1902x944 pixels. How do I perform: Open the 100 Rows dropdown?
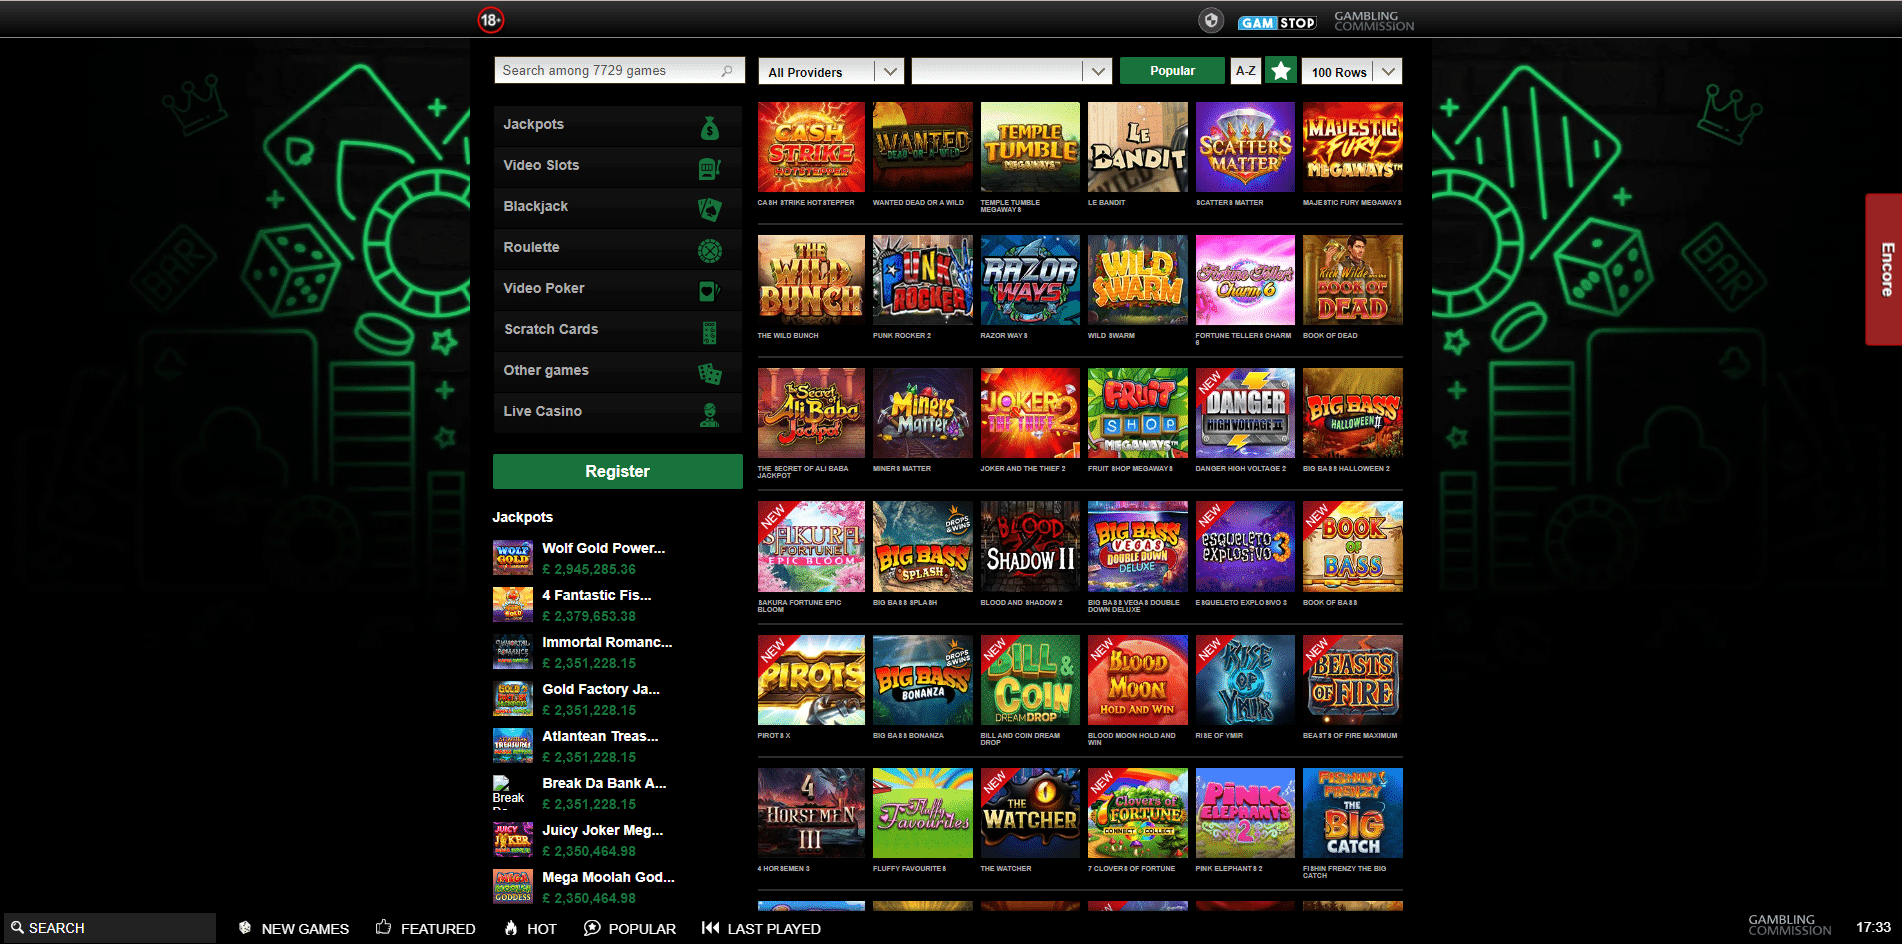click(1352, 72)
